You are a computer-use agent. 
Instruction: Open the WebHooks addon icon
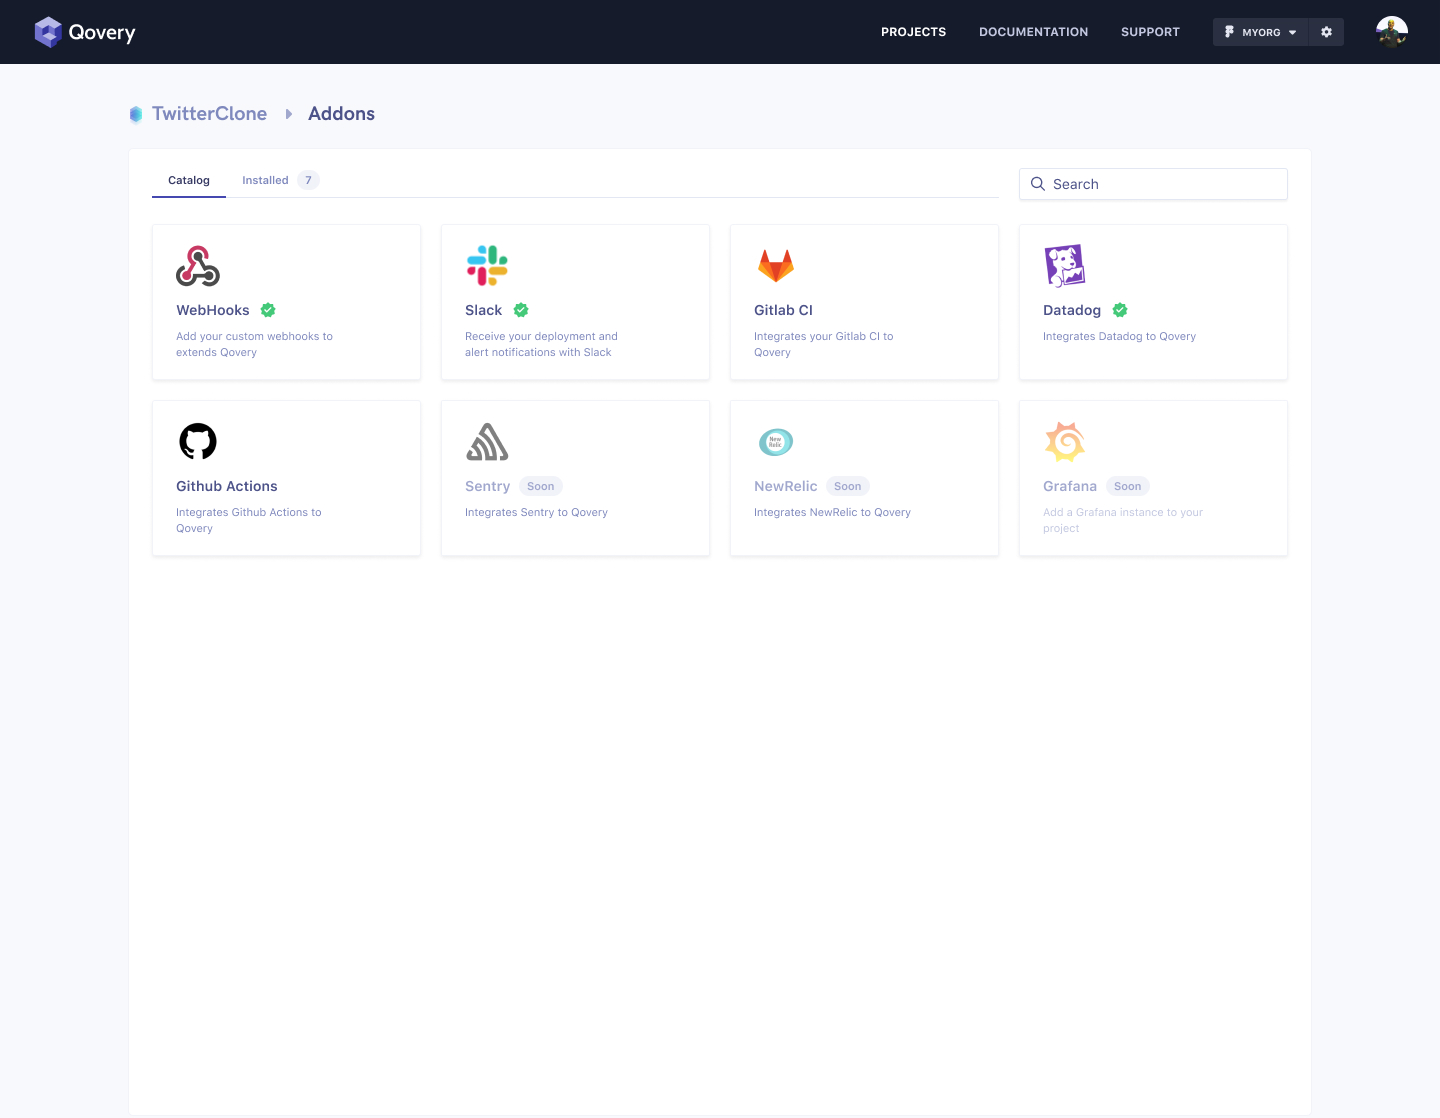(x=198, y=266)
